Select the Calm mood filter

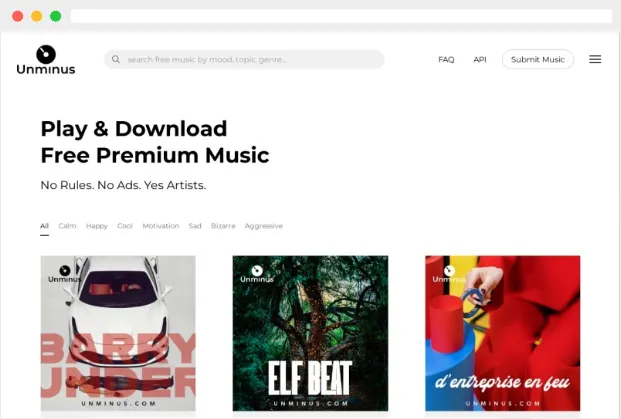tap(67, 226)
